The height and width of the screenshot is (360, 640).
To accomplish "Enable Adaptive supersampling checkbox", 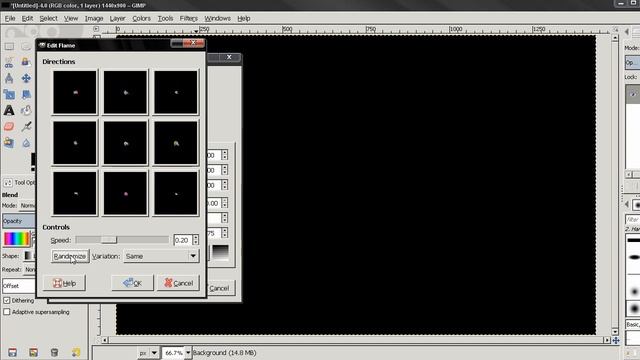I will coord(7,312).
